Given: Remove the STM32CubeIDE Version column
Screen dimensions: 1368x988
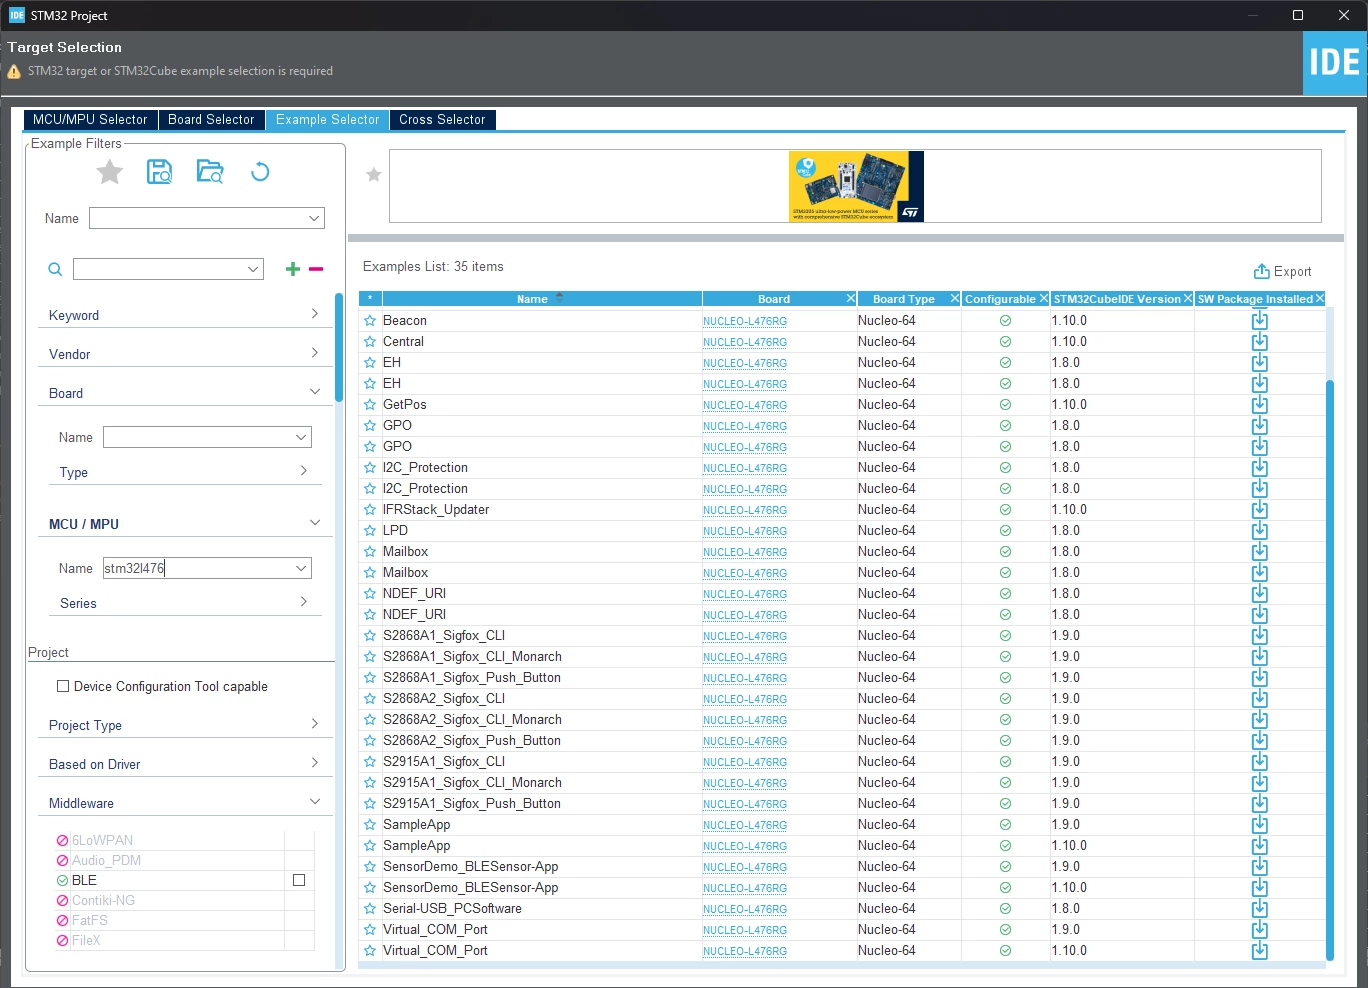Looking at the screenshot, I should (x=1188, y=299).
